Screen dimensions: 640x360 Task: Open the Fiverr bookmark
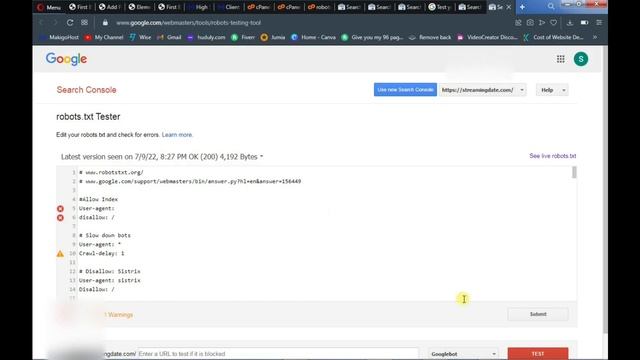click(x=243, y=37)
